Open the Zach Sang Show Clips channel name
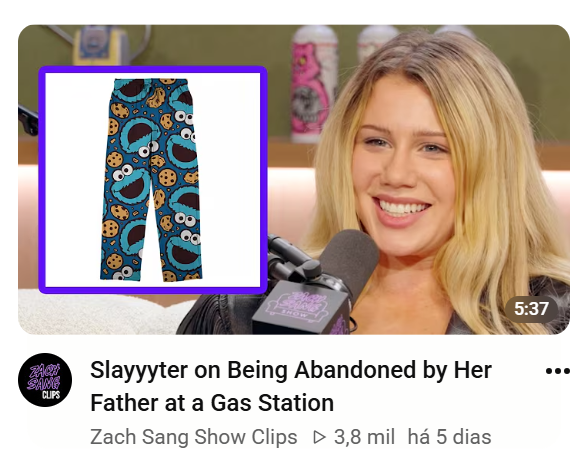Image resolution: width=582 pixels, height=466 pixels. point(194,437)
